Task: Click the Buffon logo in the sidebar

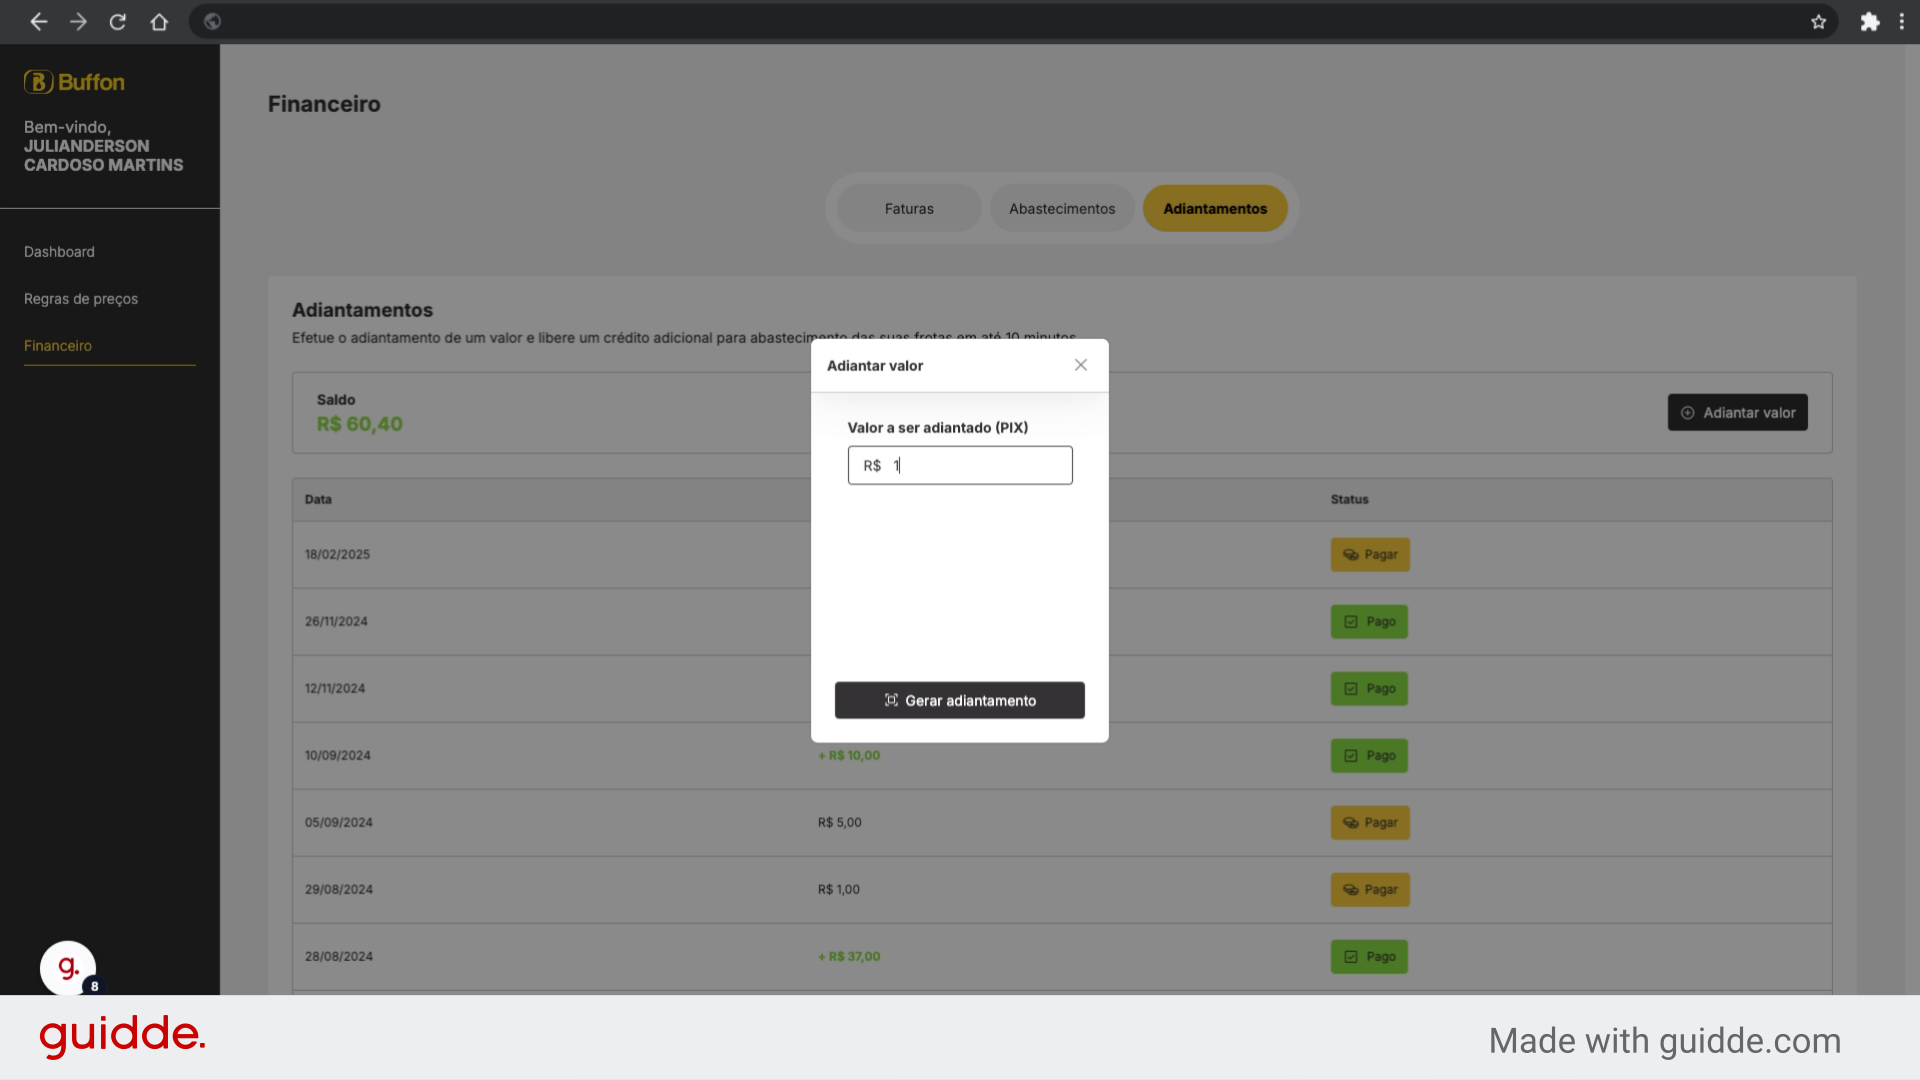Action: (x=74, y=82)
